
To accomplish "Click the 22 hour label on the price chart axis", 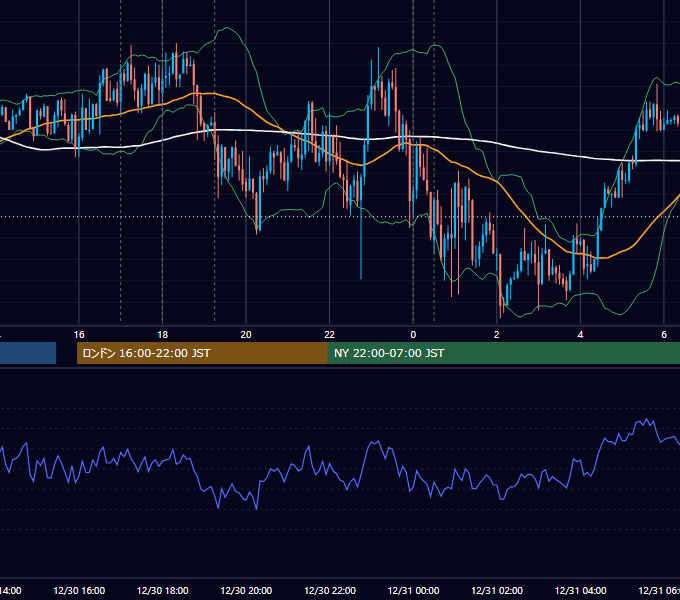I will [330, 335].
